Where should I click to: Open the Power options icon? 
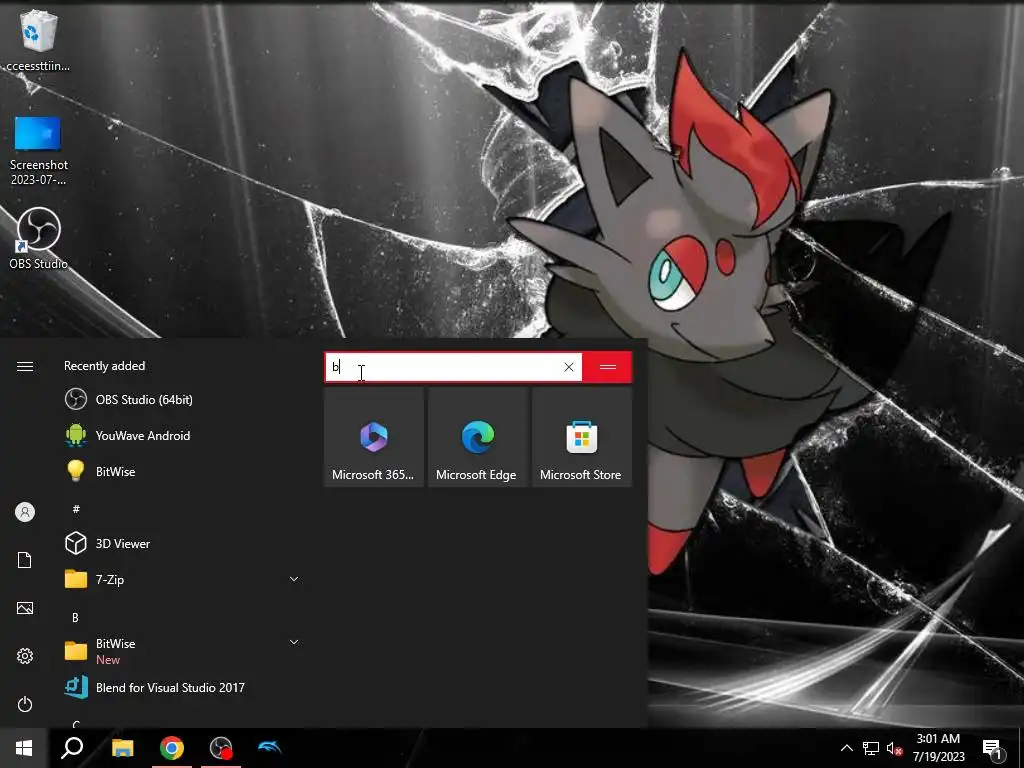click(x=25, y=704)
